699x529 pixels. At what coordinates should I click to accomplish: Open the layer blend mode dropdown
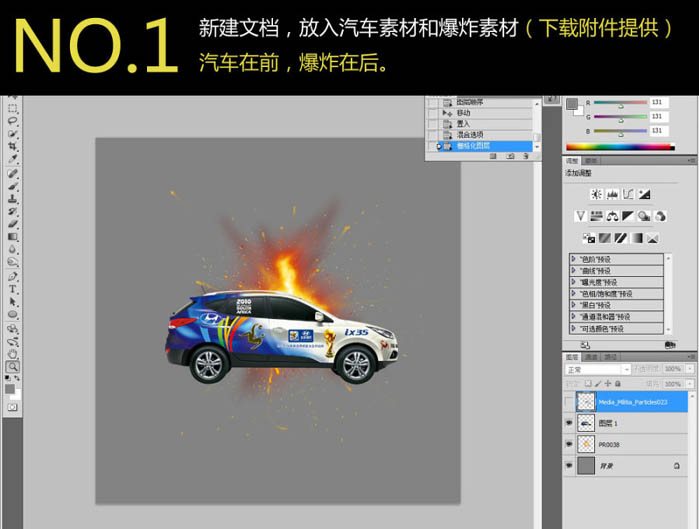(598, 369)
